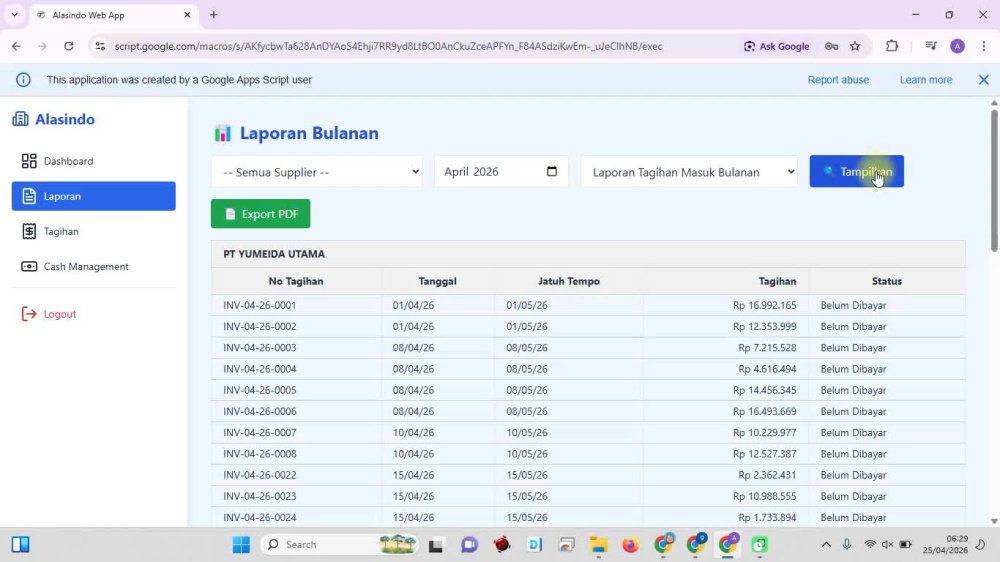Click the site information icon in address bar
Viewport: 1000px width, 562px height.
pos(100,46)
